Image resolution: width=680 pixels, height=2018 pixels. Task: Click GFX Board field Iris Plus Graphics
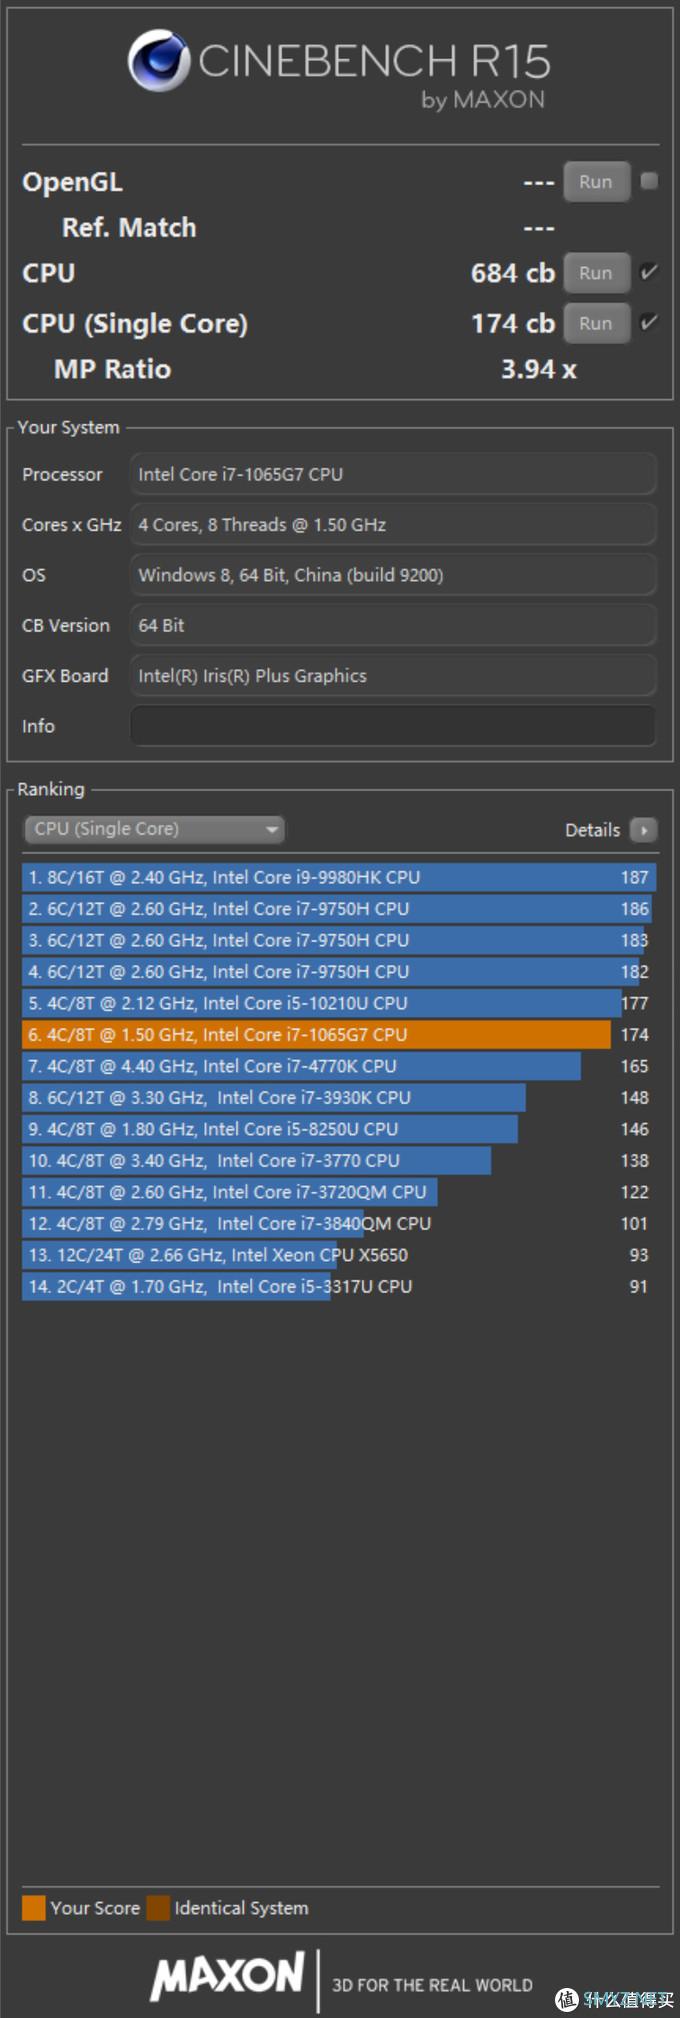click(x=393, y=676)
